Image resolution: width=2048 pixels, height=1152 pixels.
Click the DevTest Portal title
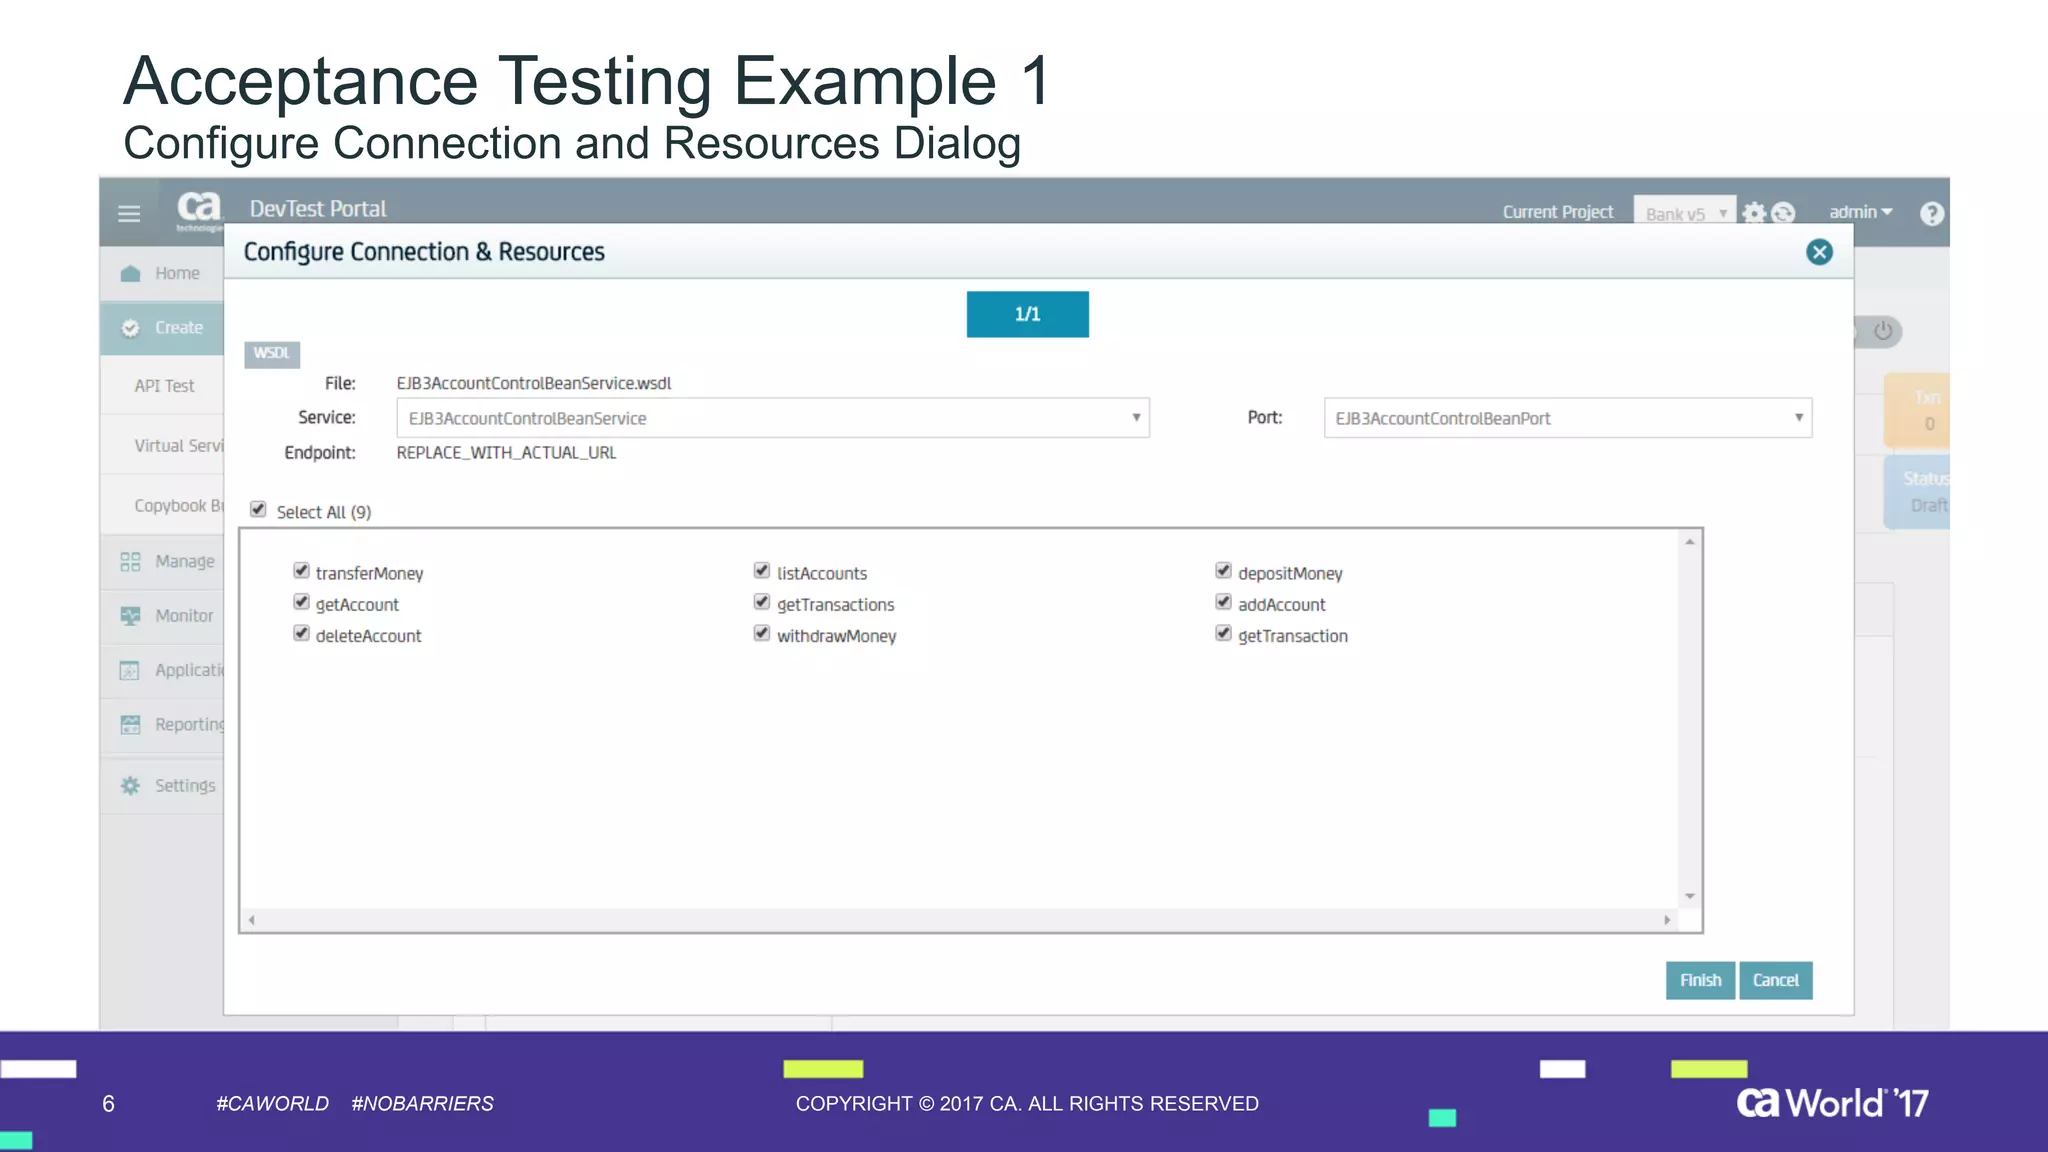(x=318, y=209)
